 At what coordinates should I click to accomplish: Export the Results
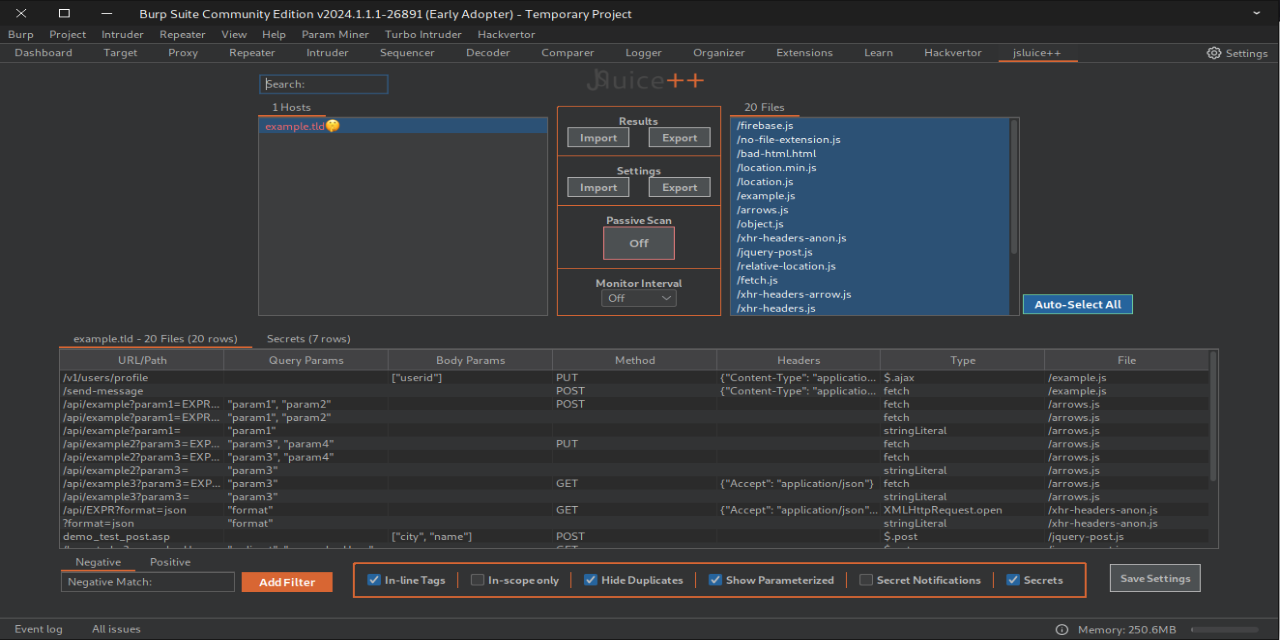[x=679, y=137]
